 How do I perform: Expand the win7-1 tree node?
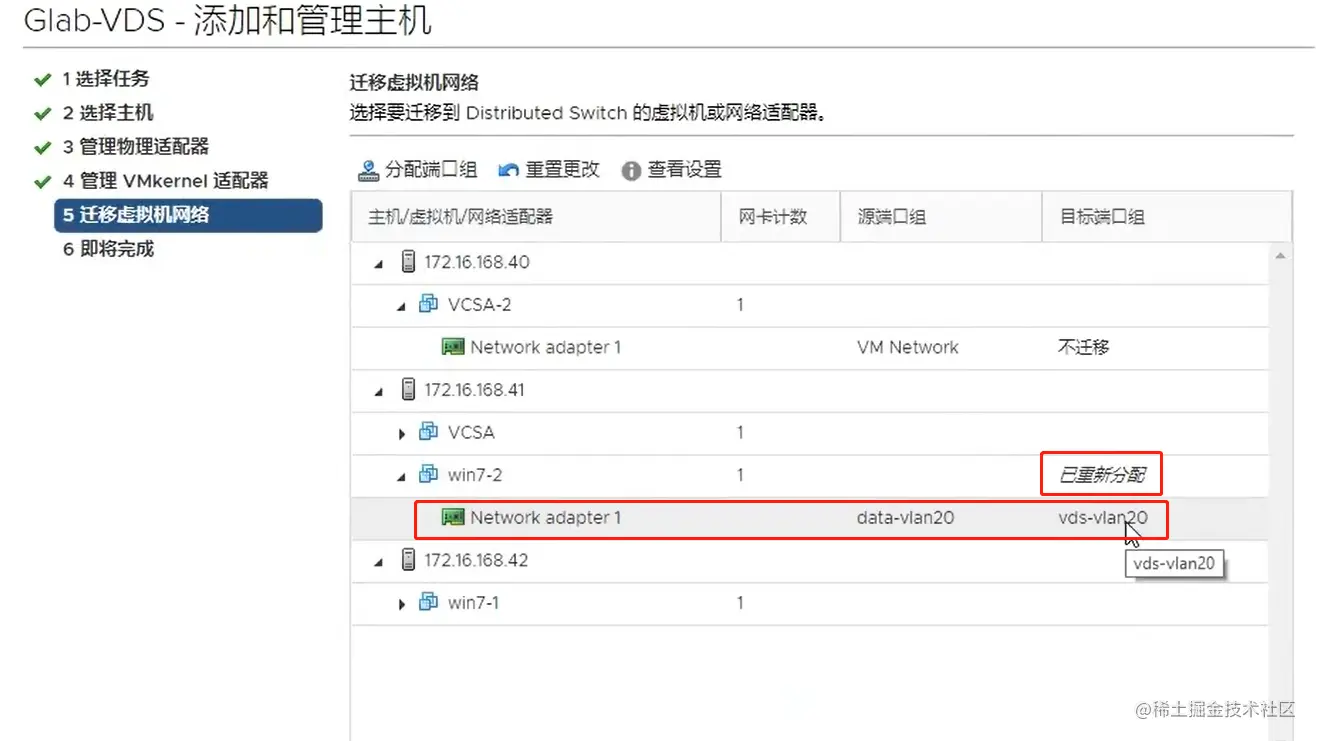(x=402, y=603)
